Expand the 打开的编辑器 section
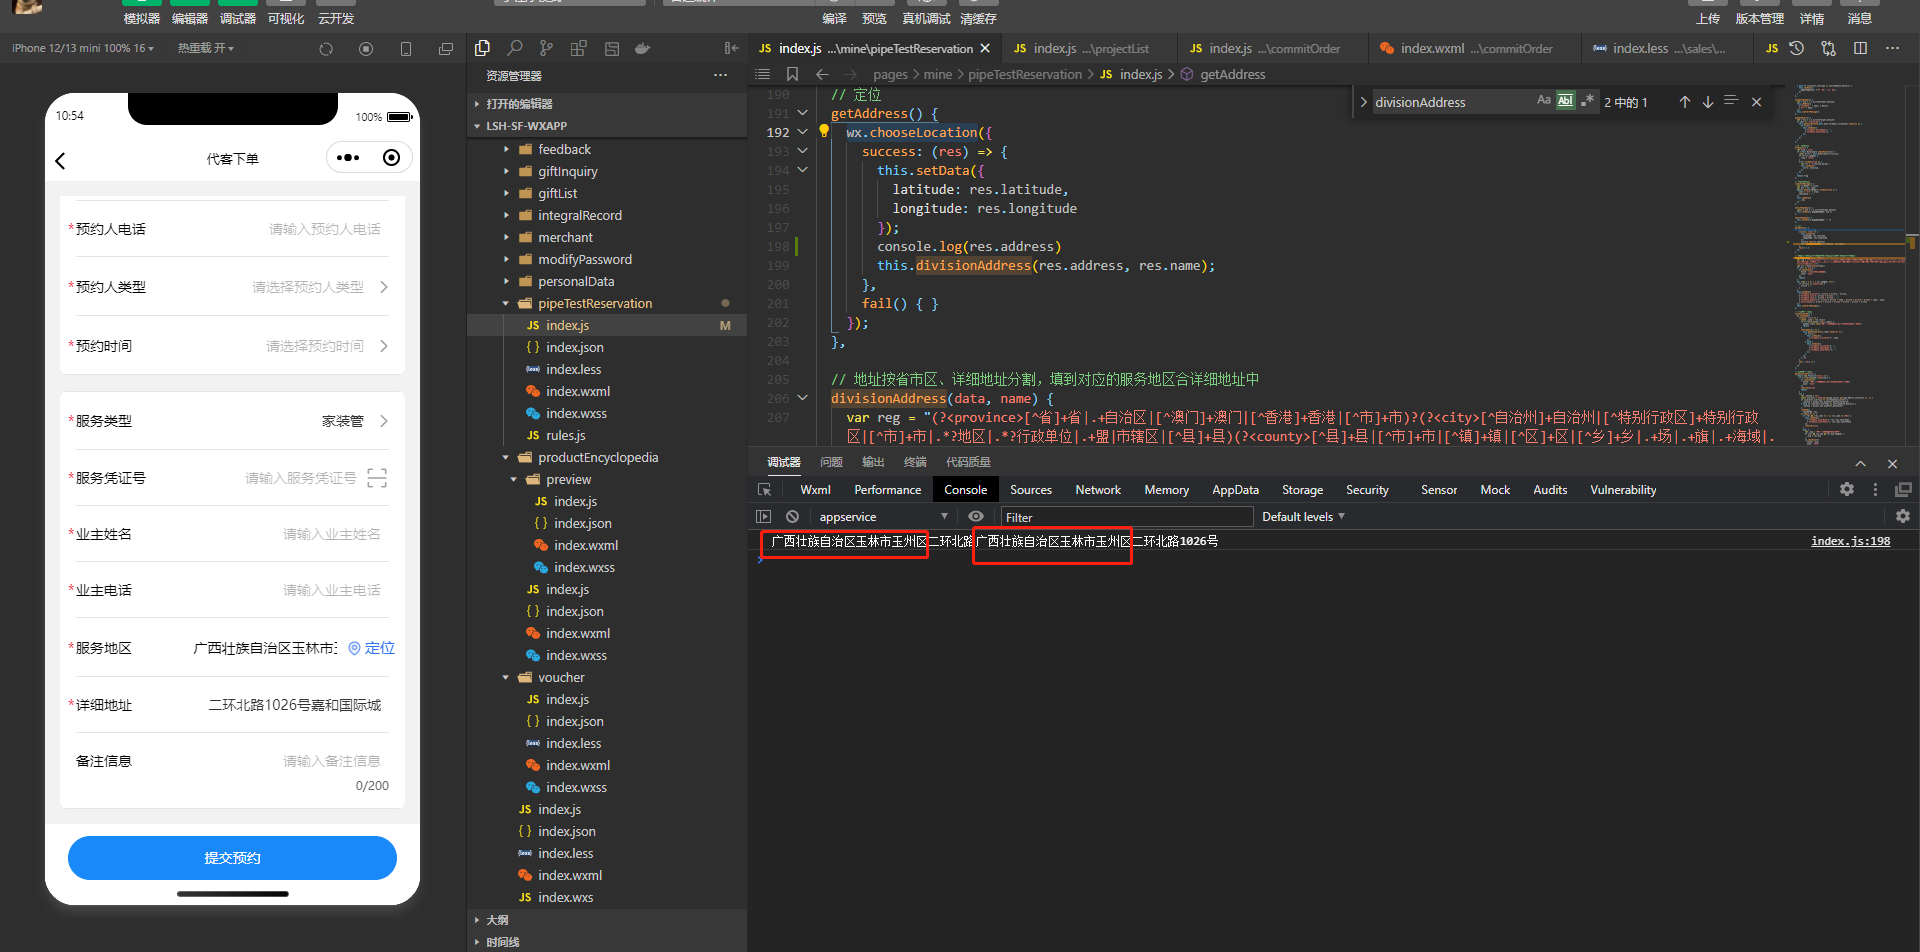This screenshot has height=952, width=1920. [519, 104]
